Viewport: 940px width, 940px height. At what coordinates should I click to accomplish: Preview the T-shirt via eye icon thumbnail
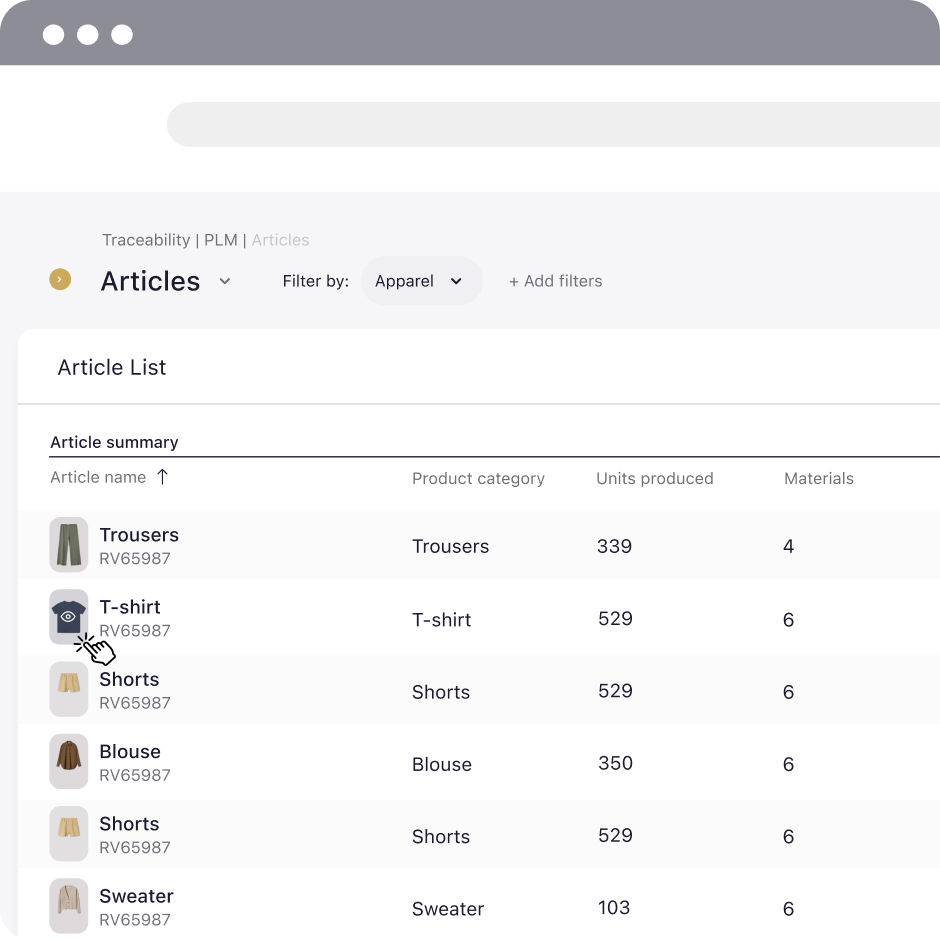[x=68, y=617]
